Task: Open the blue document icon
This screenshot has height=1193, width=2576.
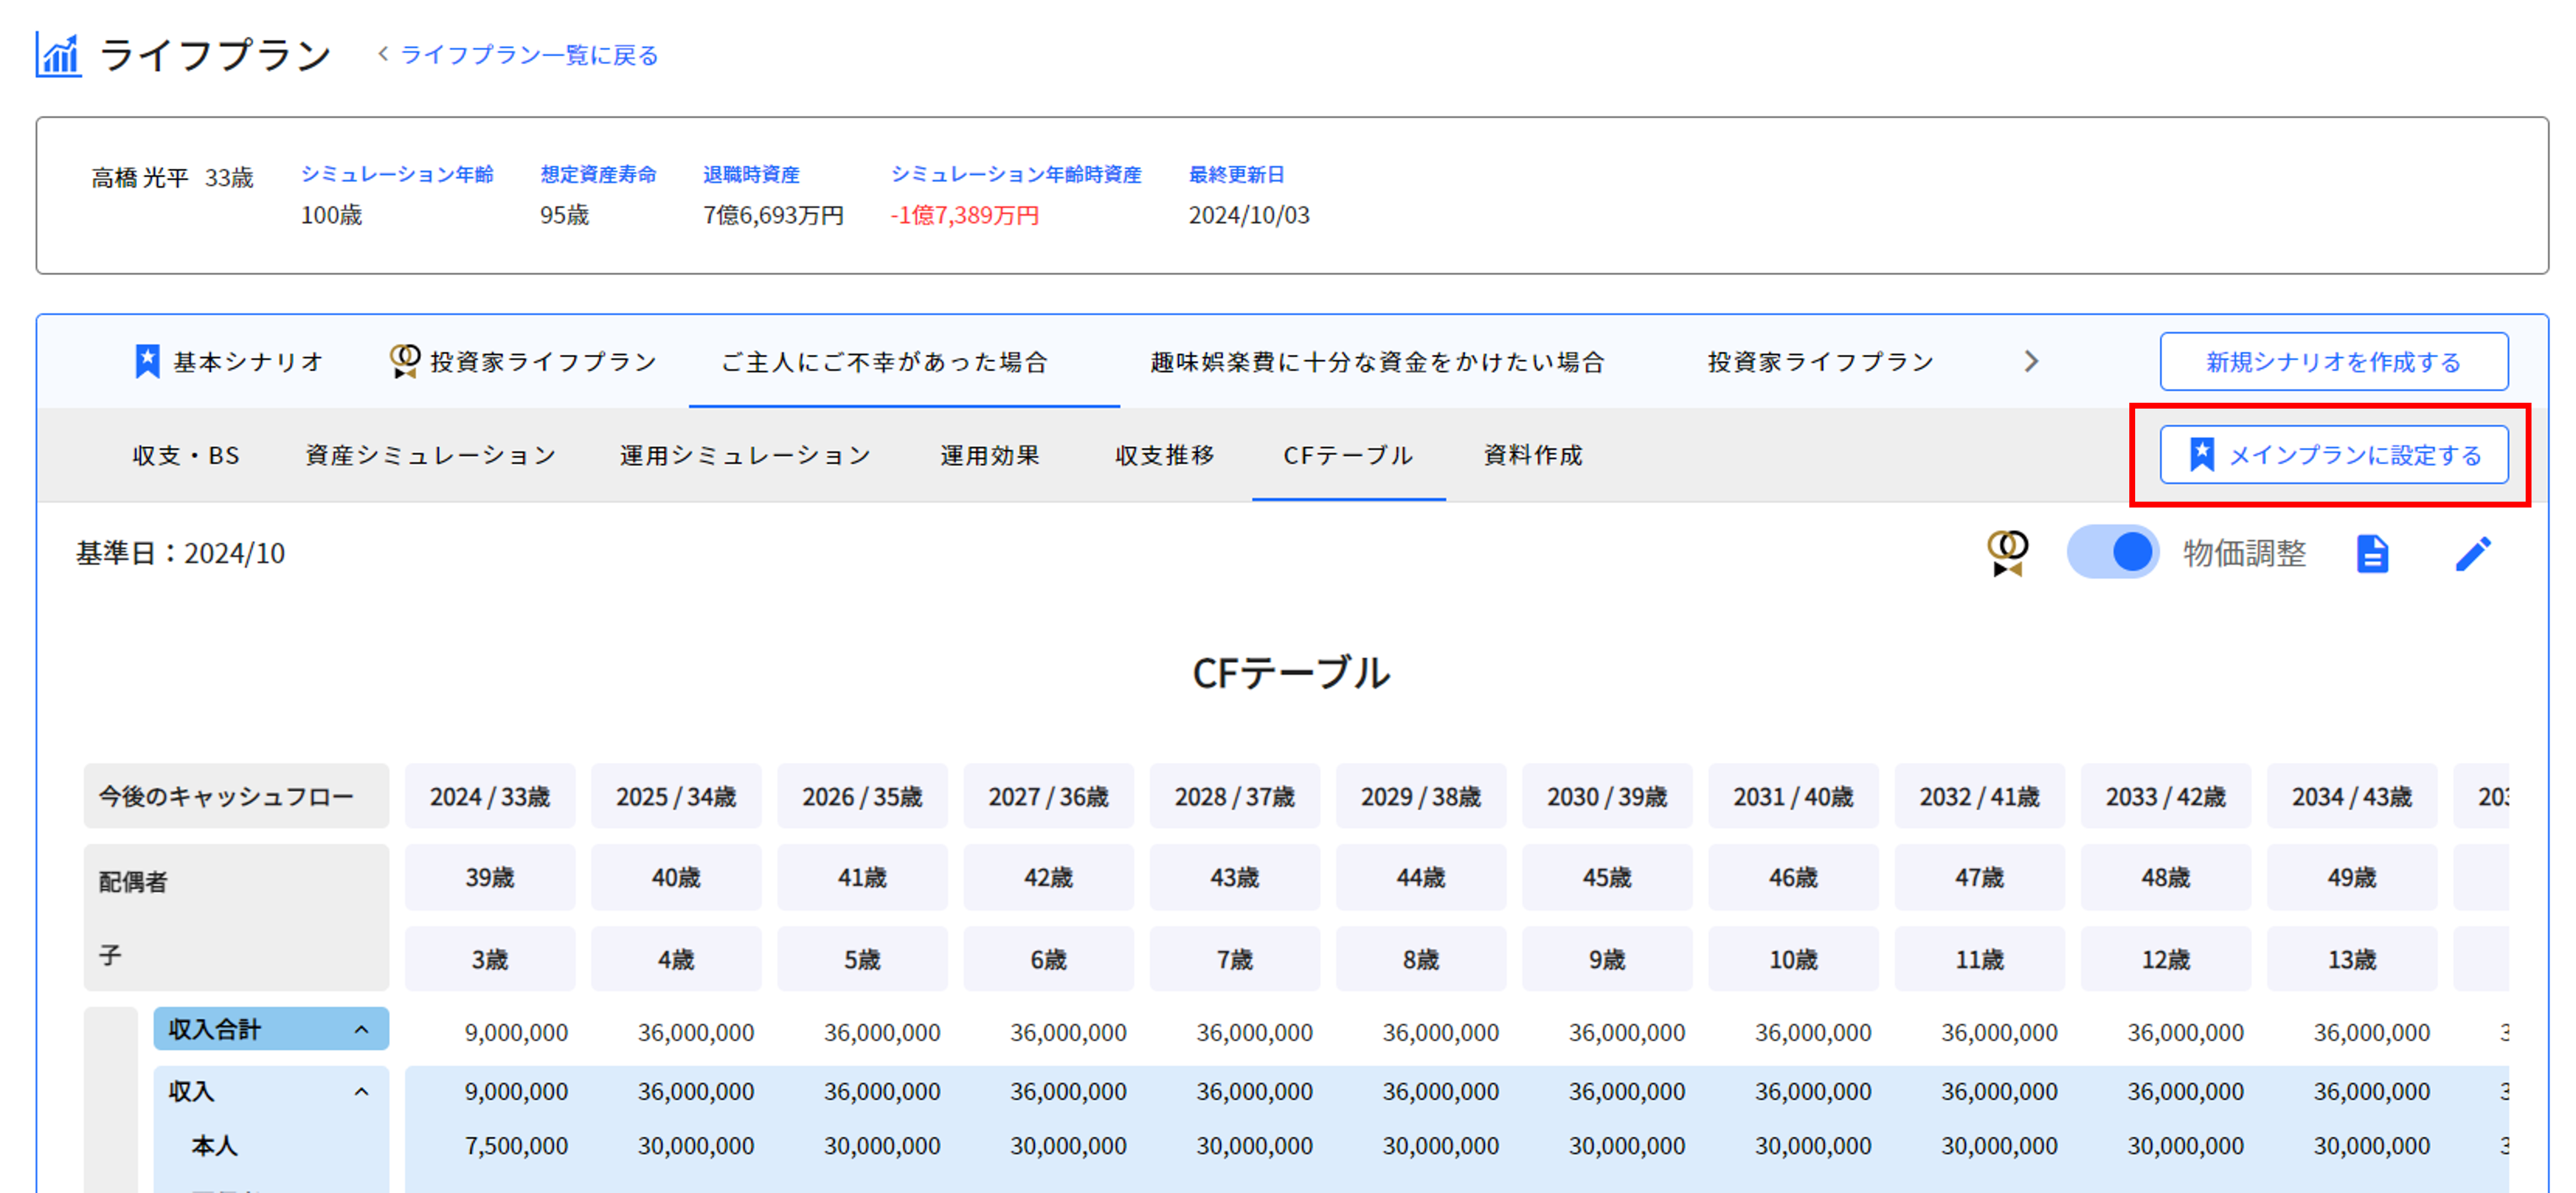Action: coord(2372,554)
